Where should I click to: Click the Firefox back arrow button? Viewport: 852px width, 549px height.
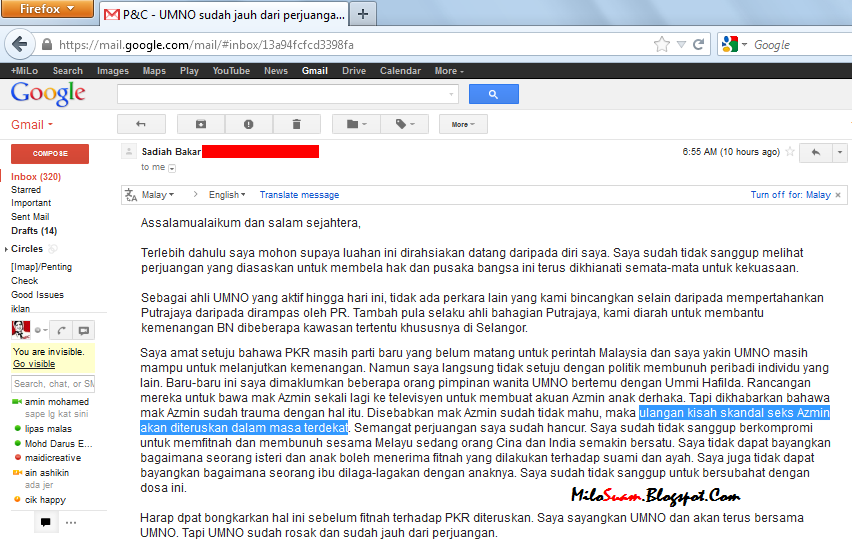point(20,44)
